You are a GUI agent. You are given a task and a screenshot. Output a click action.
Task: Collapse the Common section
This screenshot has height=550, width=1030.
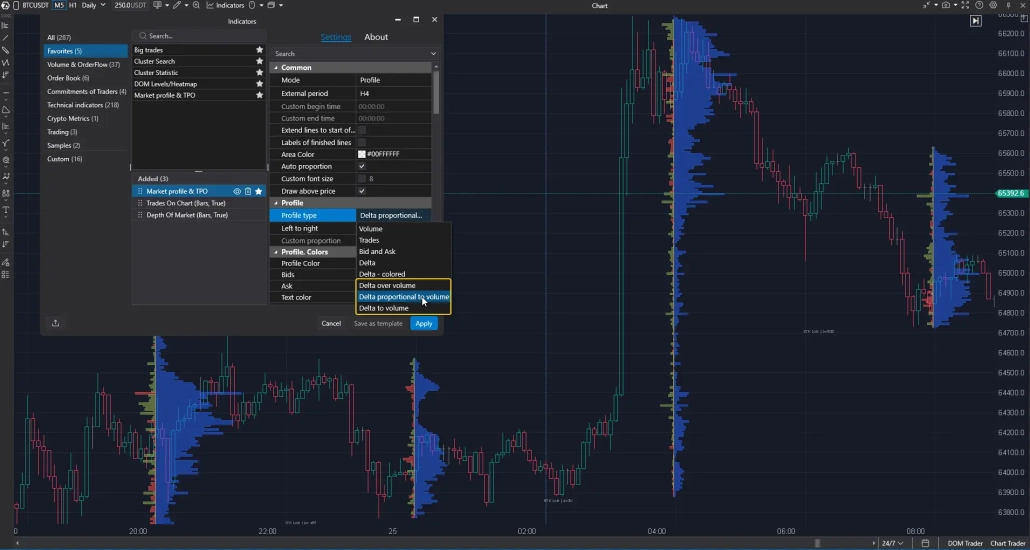[x=275, y=68]
